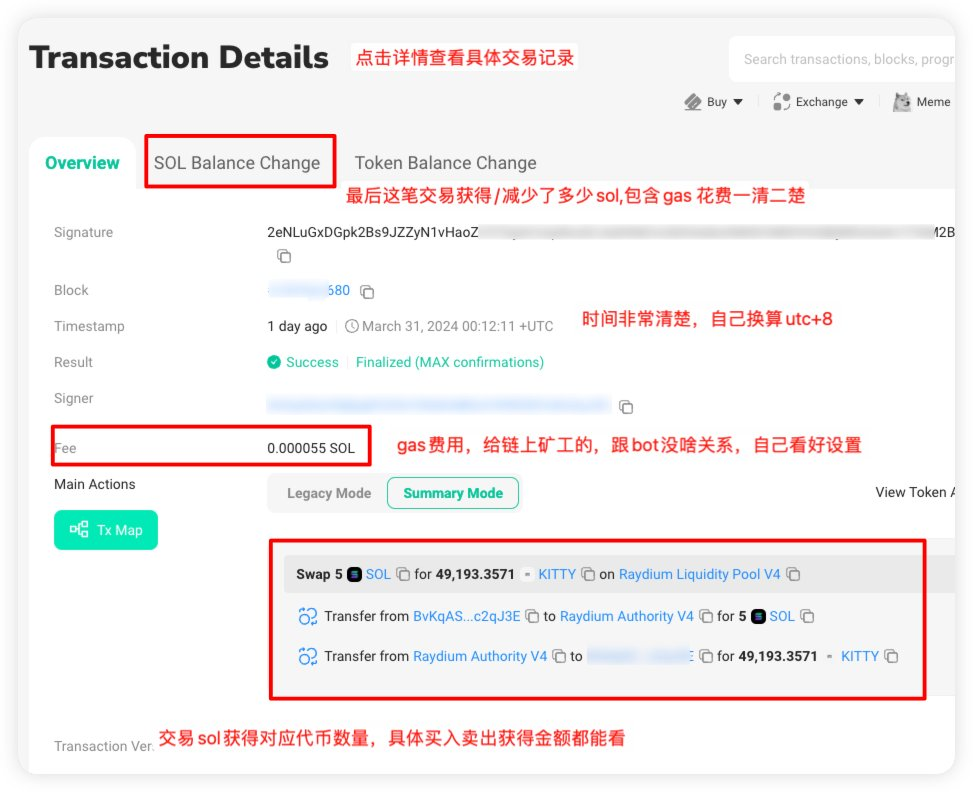973x792 pixels.
Task: Switch to Legacy Mode view
Action: 328,493
